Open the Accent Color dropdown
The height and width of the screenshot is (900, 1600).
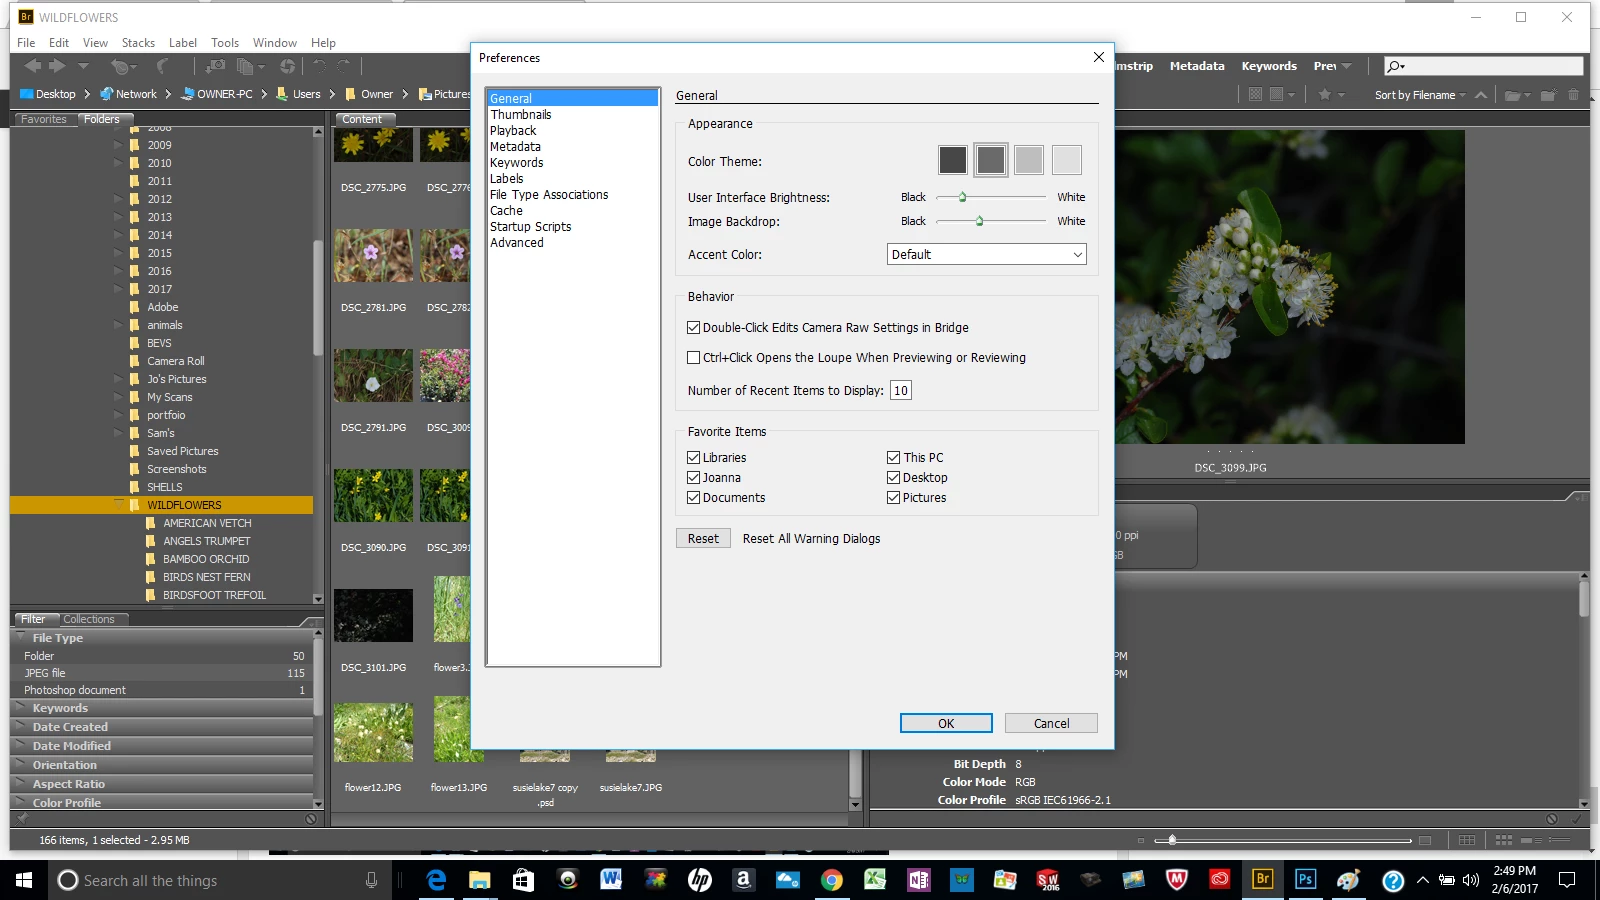[986, 254]
